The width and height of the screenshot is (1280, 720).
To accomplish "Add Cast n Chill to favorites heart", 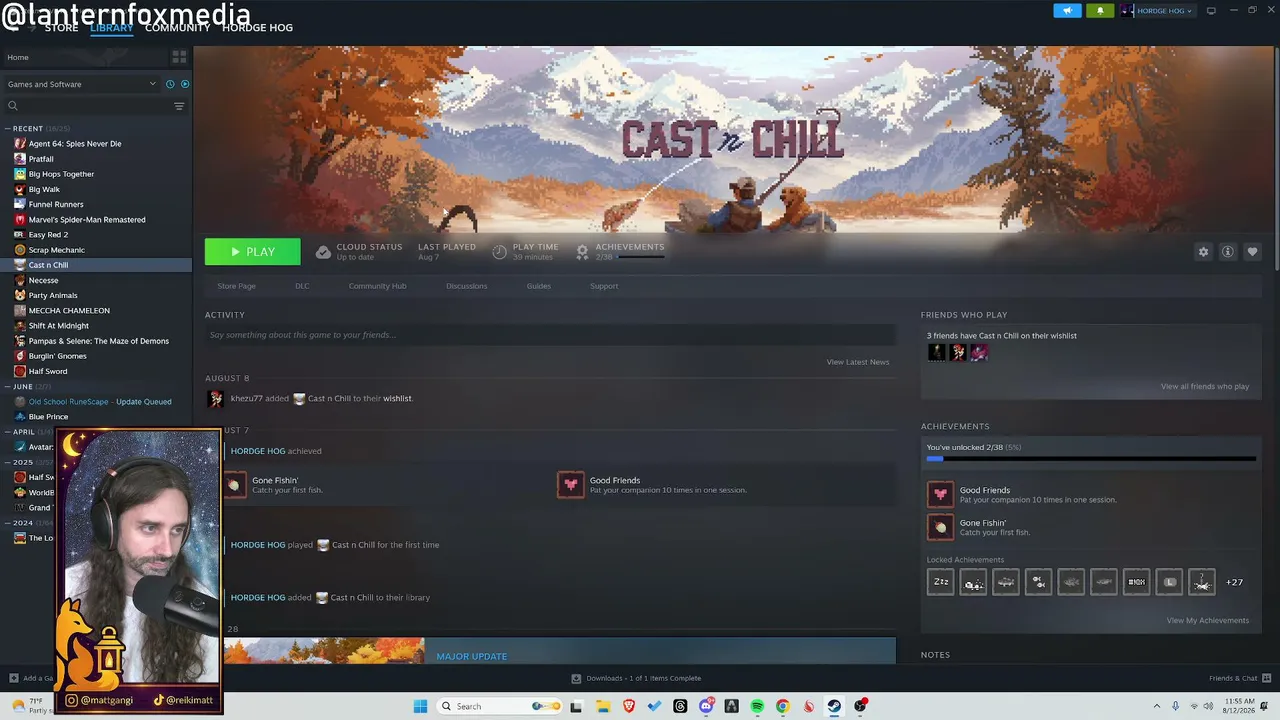I will [1252, 252].
